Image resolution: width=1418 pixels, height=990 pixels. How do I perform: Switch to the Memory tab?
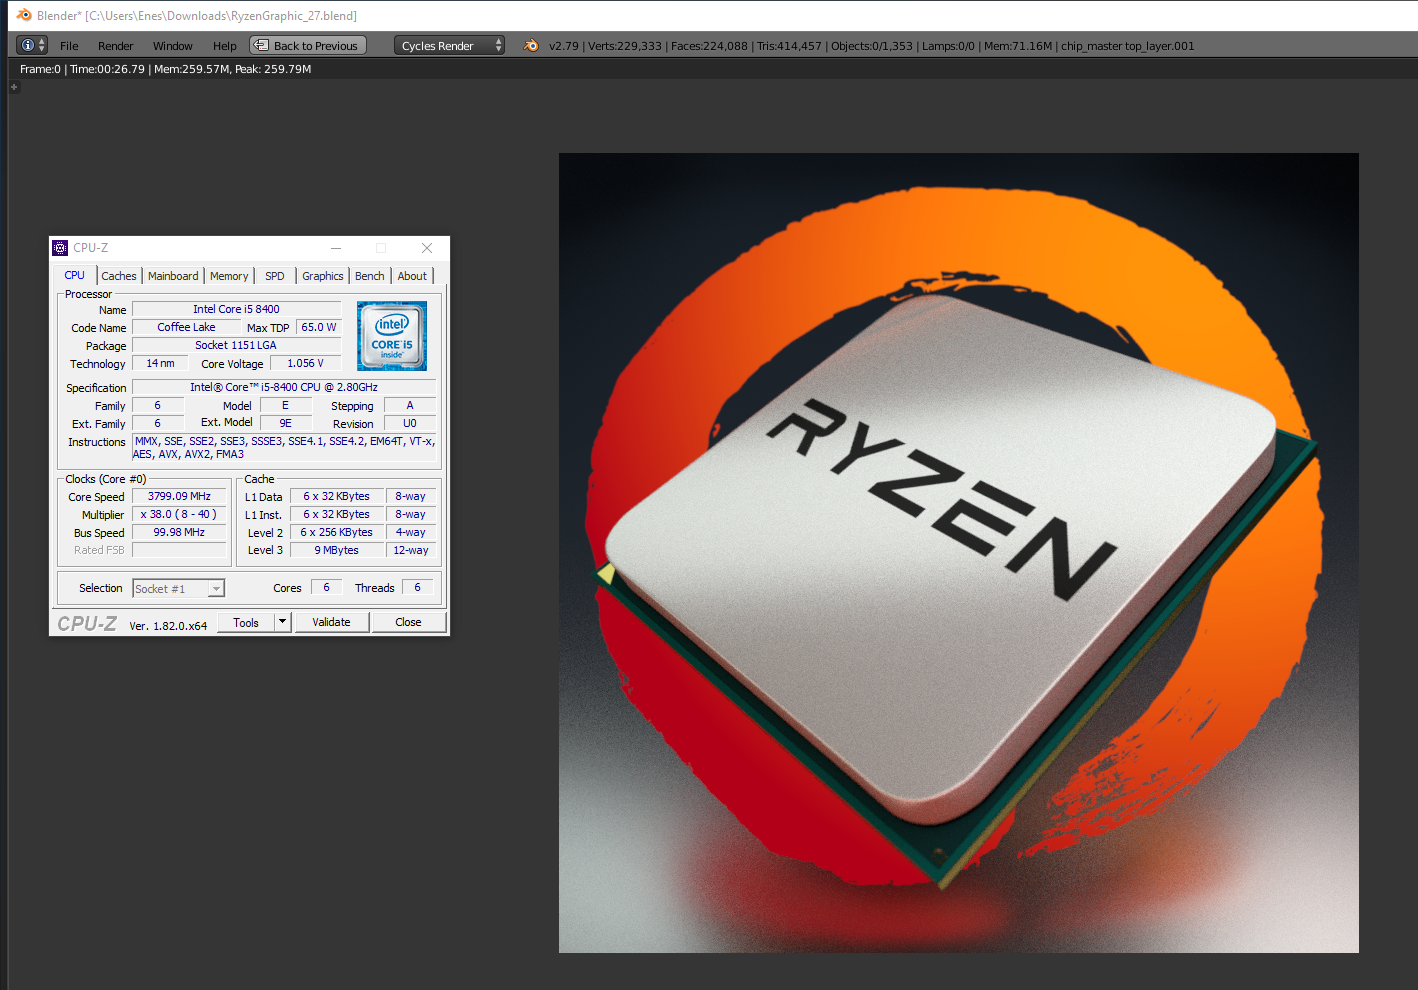point(229,276)
